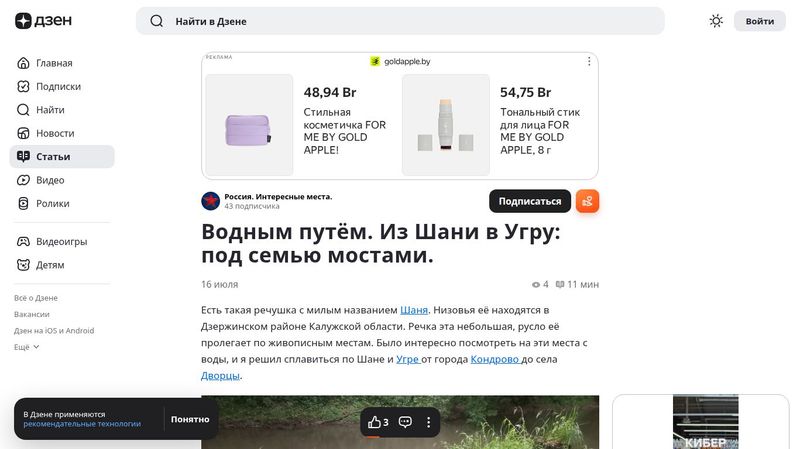Open comments via the speech bubble icon
The height and width of the screenshot is (449, 800).
(x=405, y=422)
